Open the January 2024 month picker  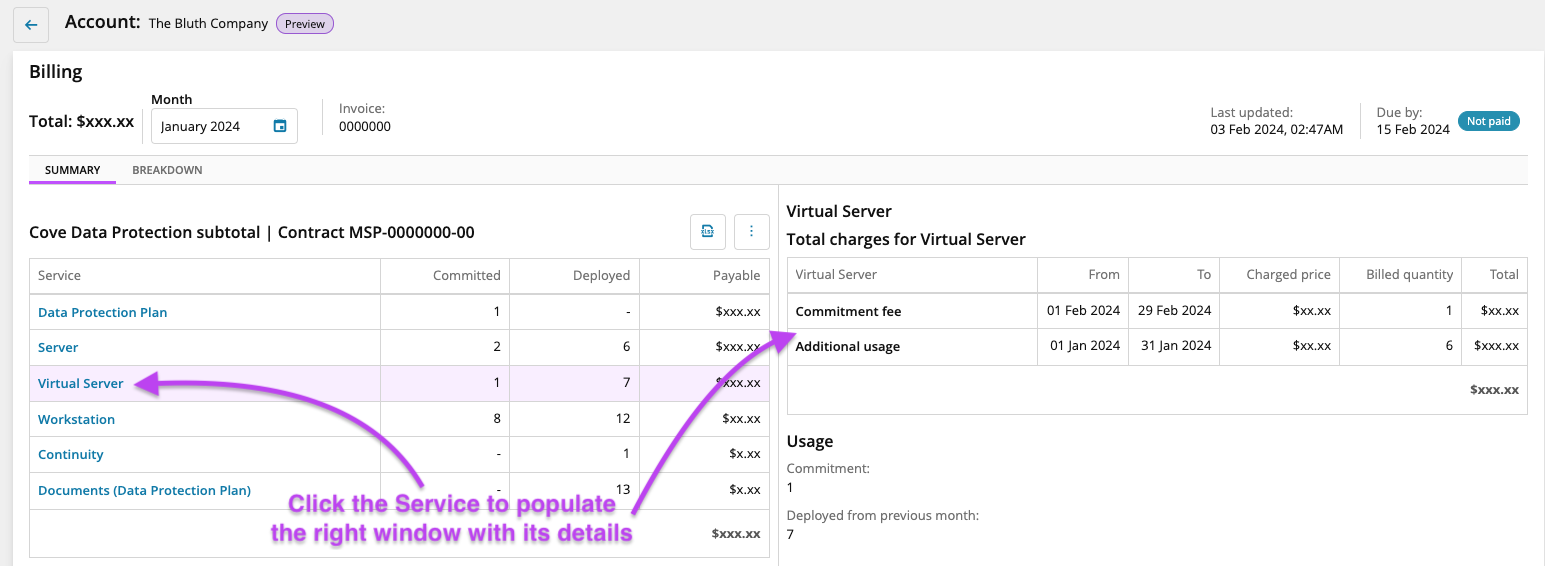click(212, 126)
